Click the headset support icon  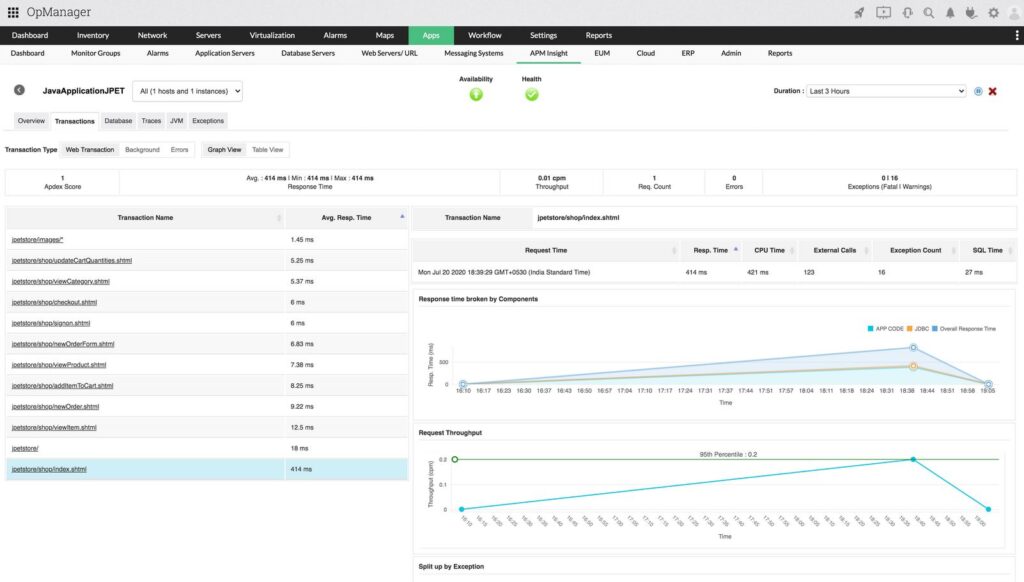[907, 12]
